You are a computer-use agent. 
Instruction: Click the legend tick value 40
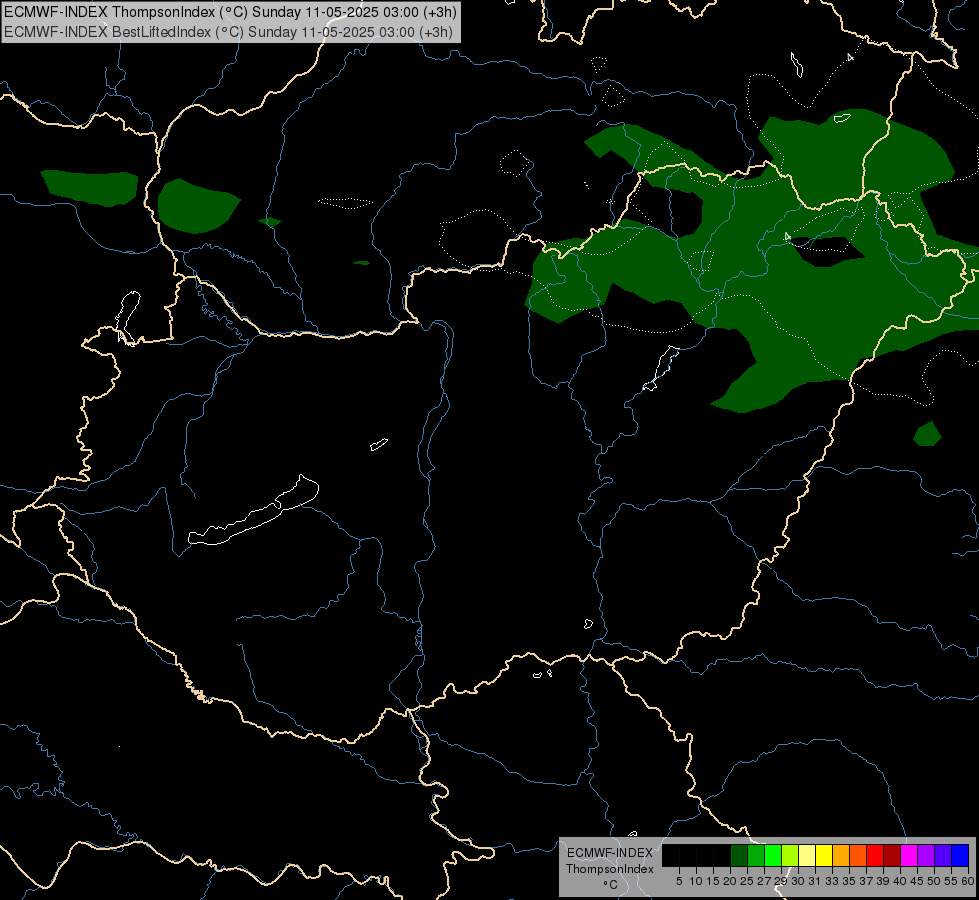click(x=900, y=881)
